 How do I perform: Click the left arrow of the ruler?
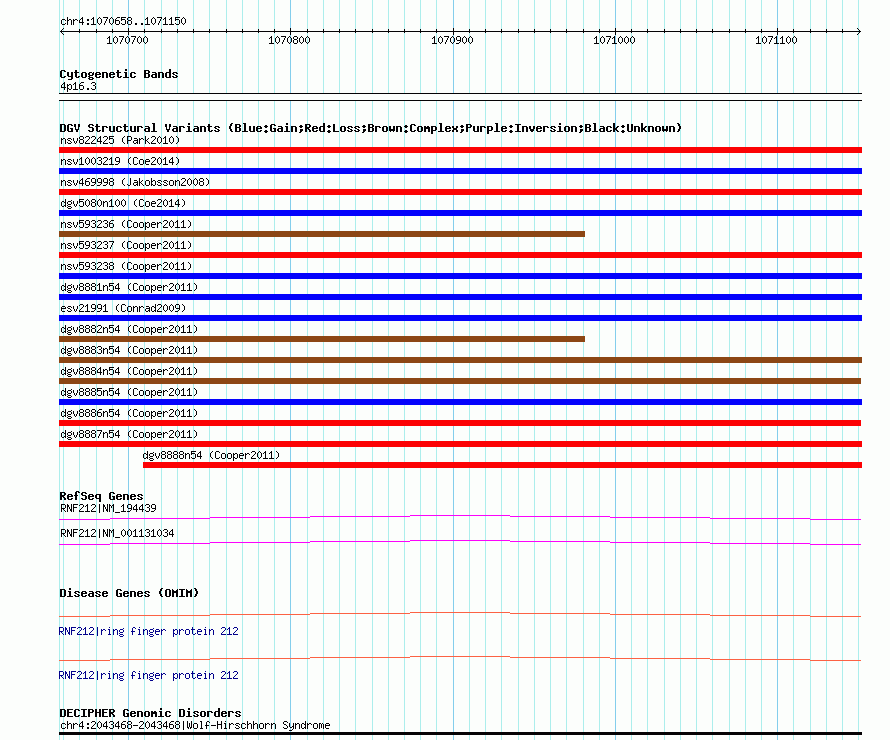pyautogui.click(x=62, y=31)
